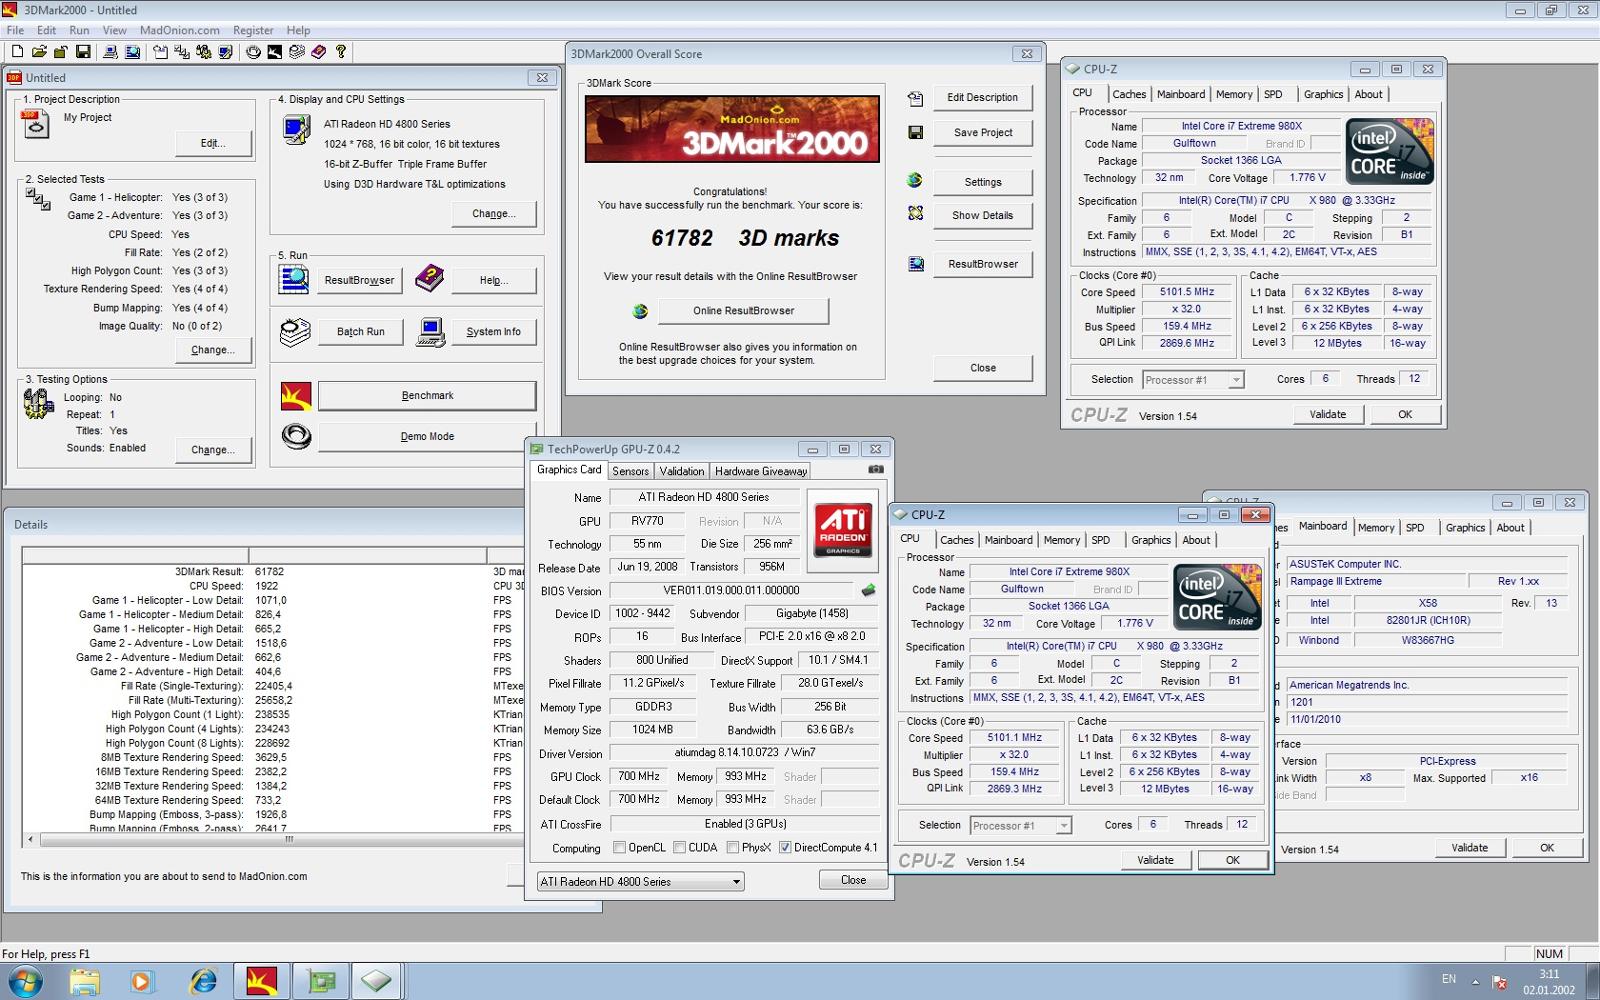The image size is (1600, 1000).
Task: Switch to Sensors tab in GPU-Z
Action: pos(630,471)
